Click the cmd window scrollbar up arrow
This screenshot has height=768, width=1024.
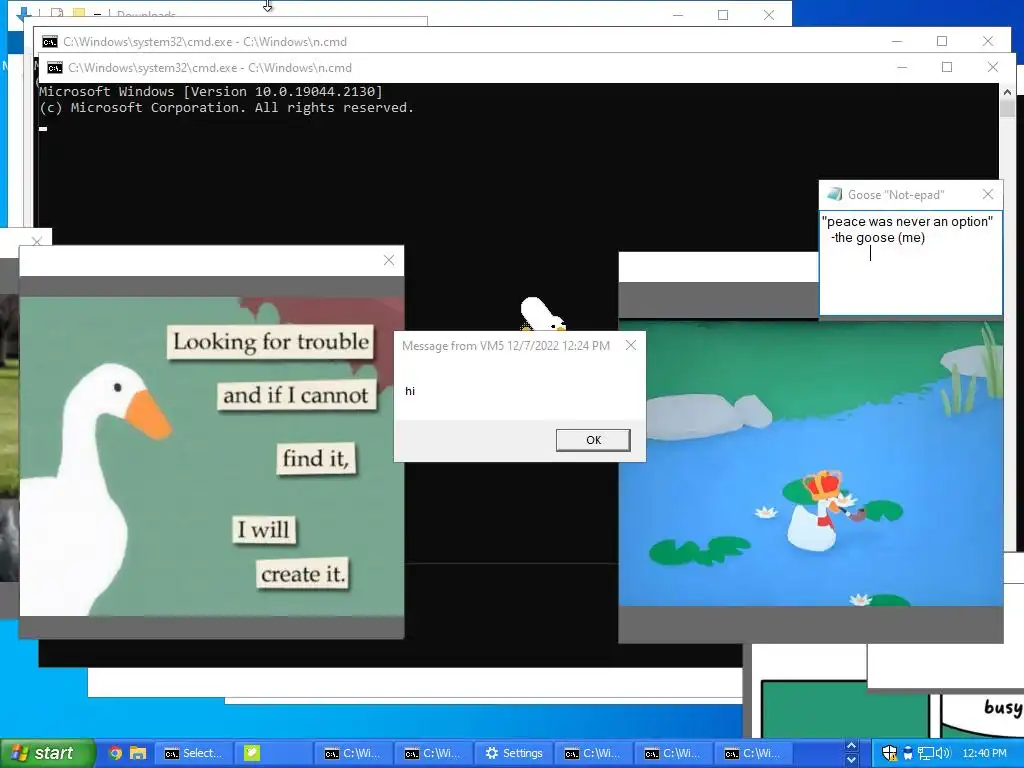[1007, 92]
